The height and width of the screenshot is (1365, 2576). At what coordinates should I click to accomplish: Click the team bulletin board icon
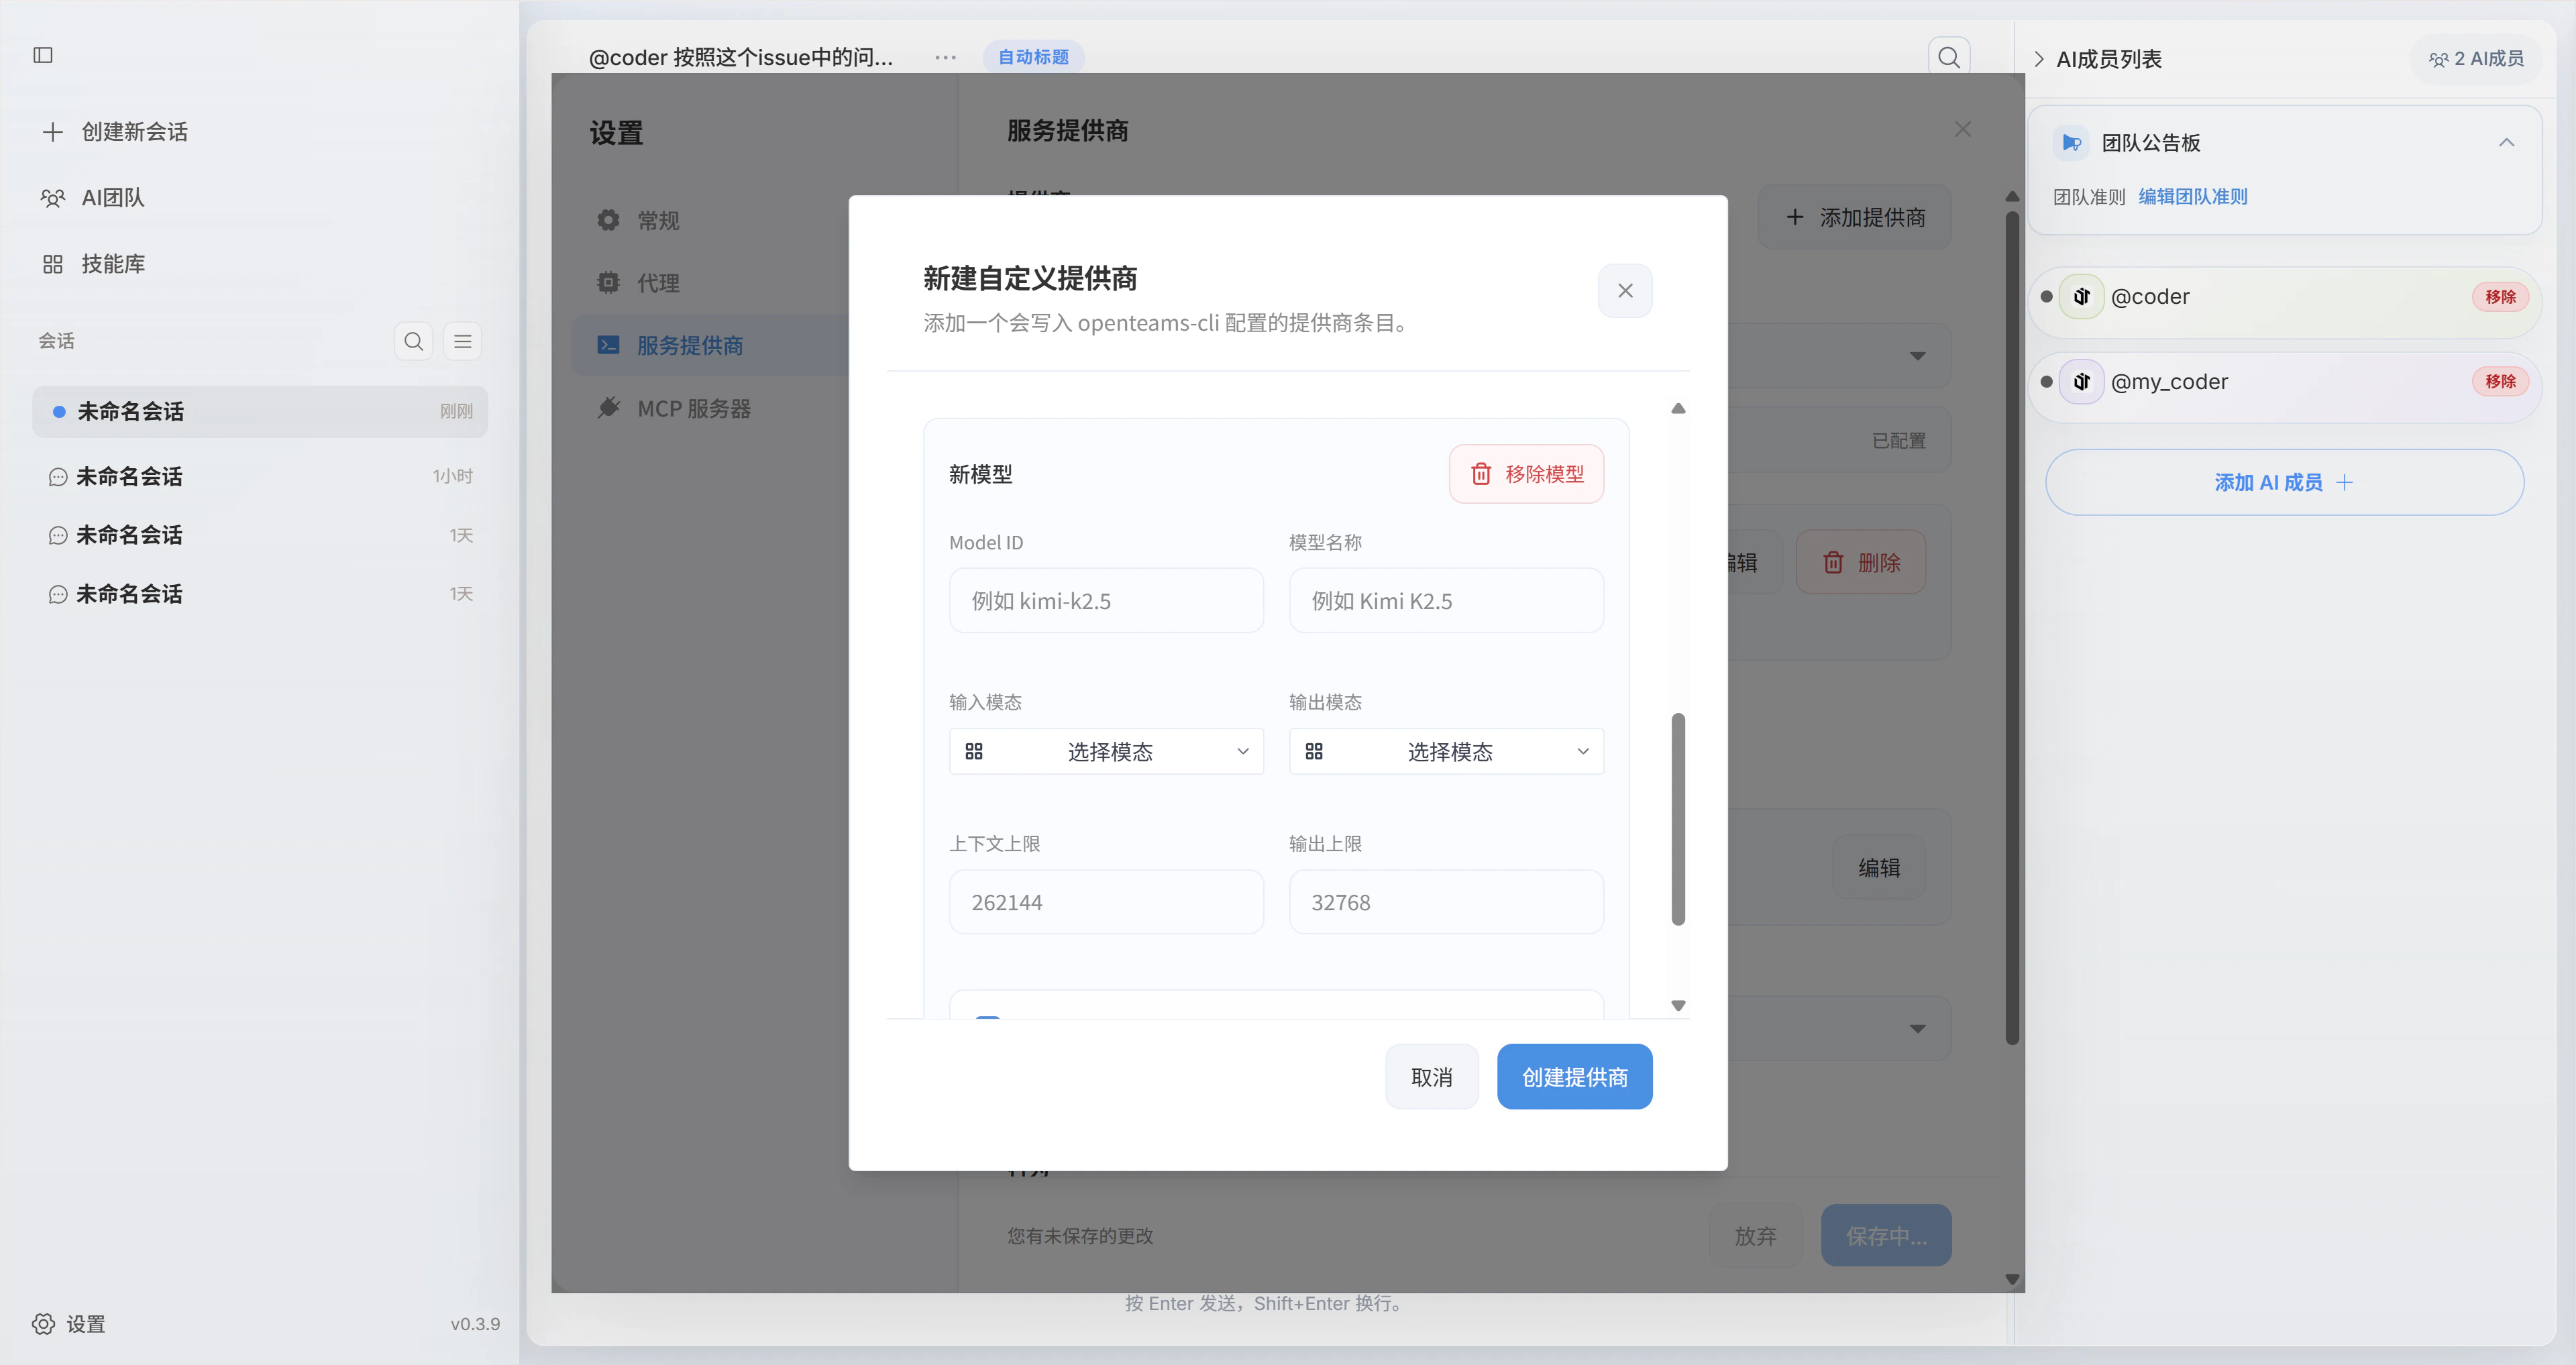click(x=2071, y=143)
